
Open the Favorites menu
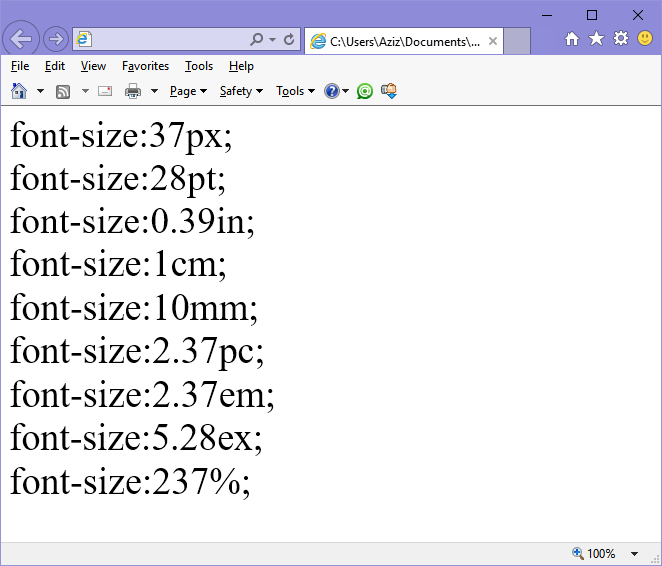tap(145, 66)
